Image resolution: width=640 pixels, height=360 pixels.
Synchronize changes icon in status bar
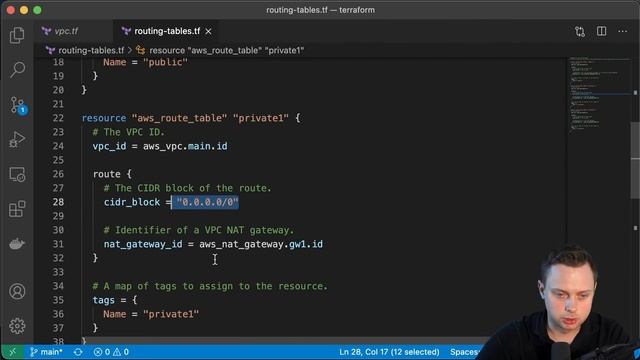(78, 351)
